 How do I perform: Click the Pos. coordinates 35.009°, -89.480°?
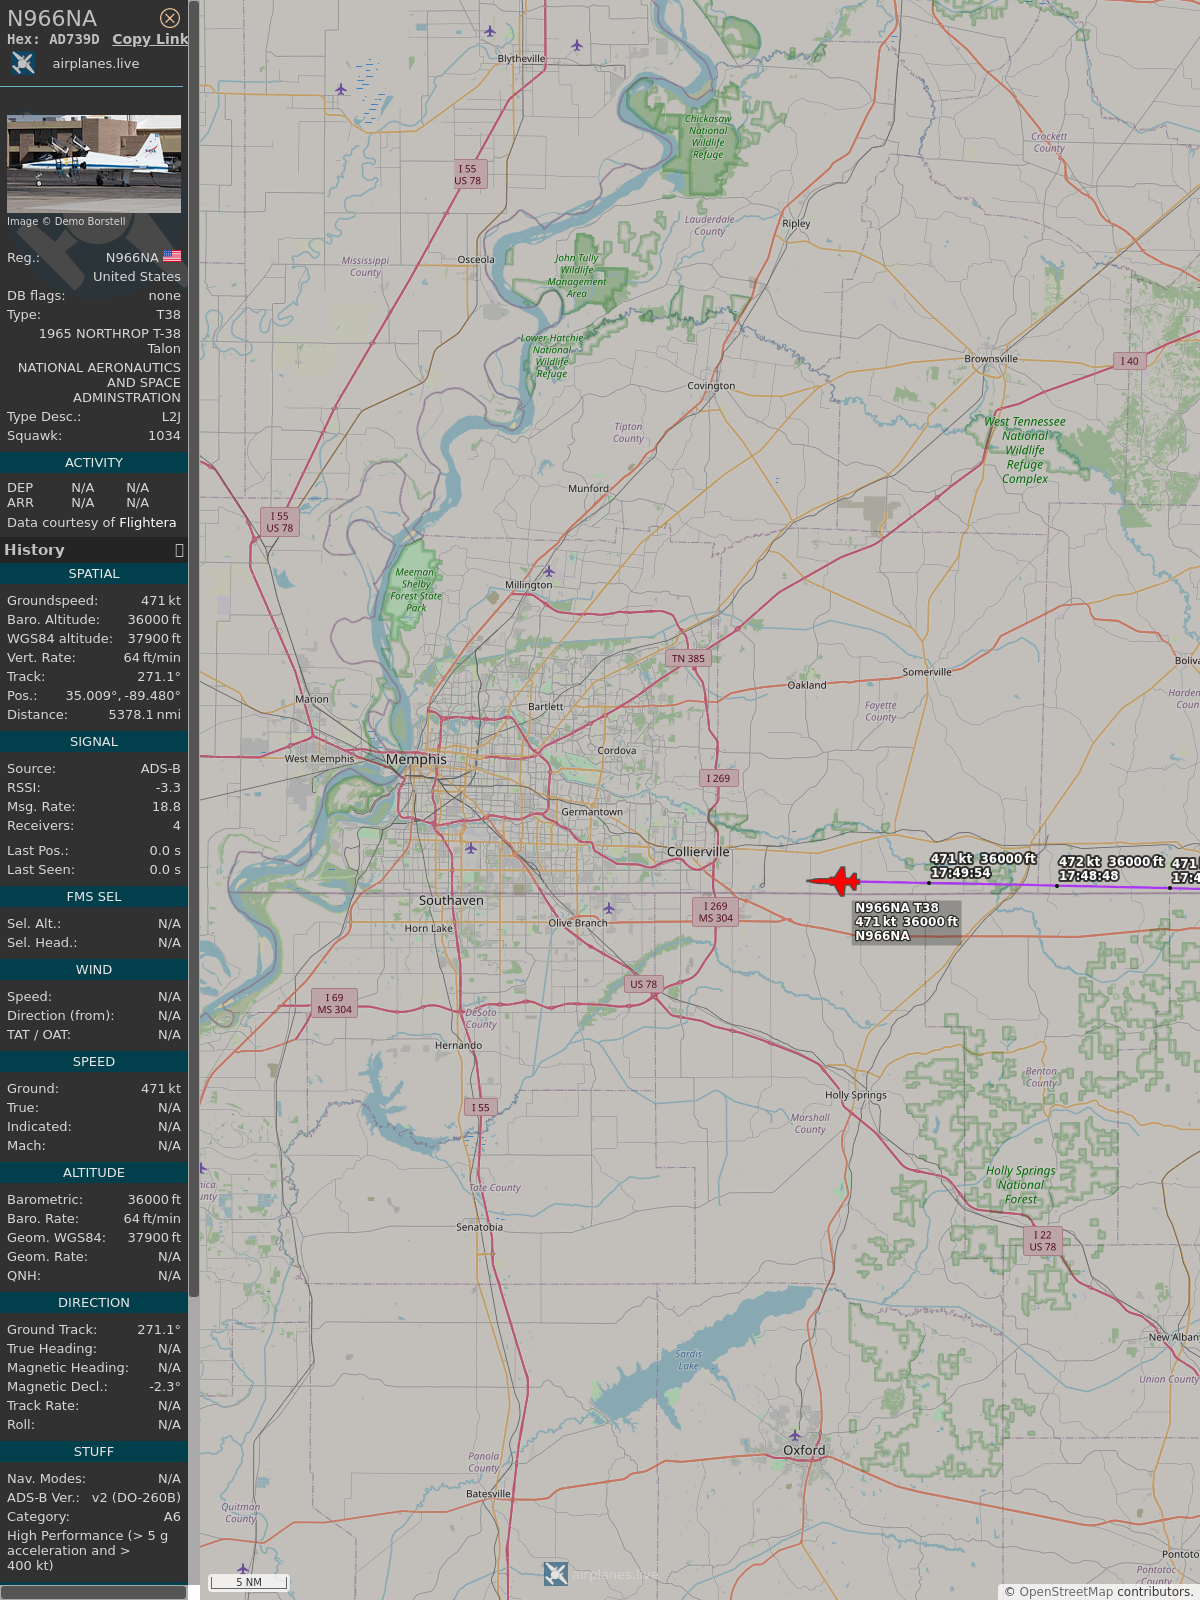coord(123,696)
